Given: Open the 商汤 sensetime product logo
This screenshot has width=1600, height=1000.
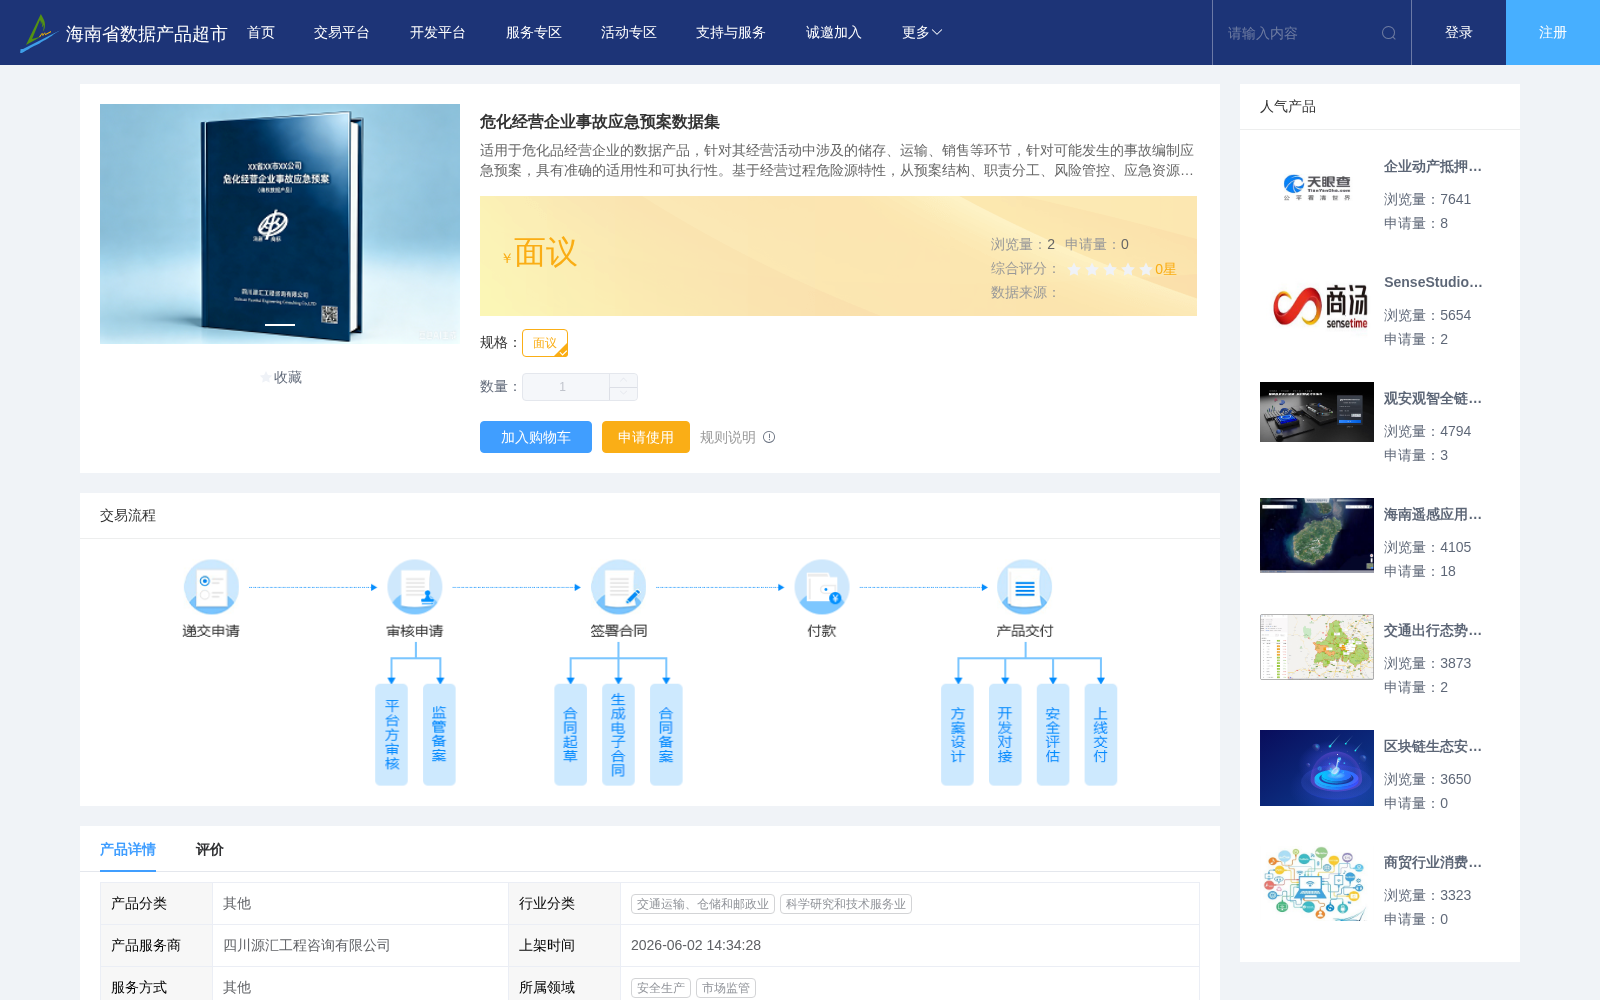Looking at the screenshot, I should 1317,304.
